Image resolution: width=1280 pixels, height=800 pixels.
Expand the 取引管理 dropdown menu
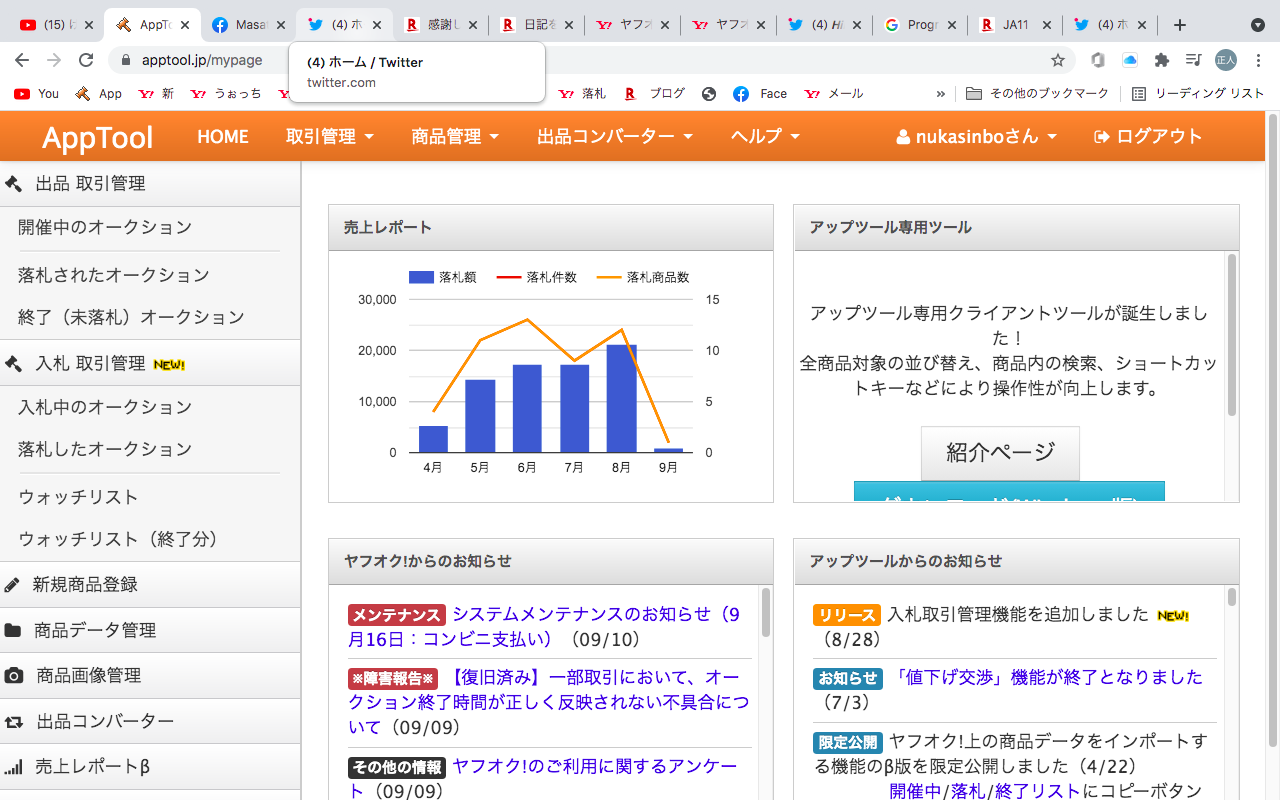[x=330, y=136]
